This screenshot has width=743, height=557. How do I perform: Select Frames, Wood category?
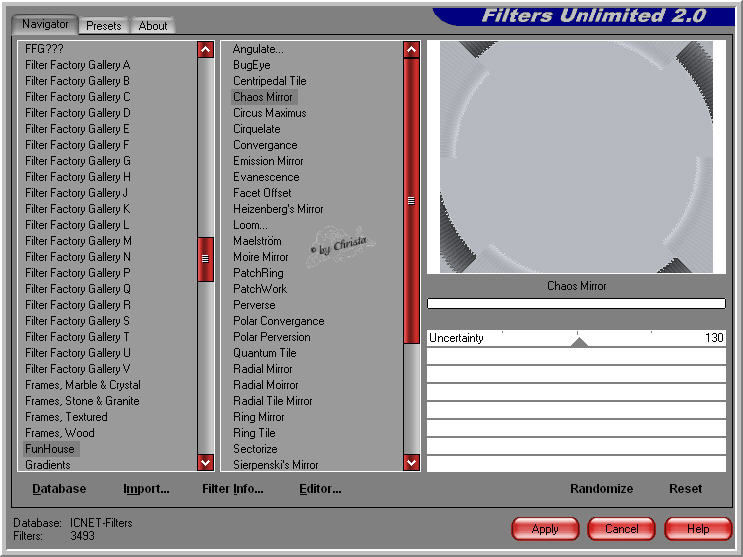(x=60, y=433)
